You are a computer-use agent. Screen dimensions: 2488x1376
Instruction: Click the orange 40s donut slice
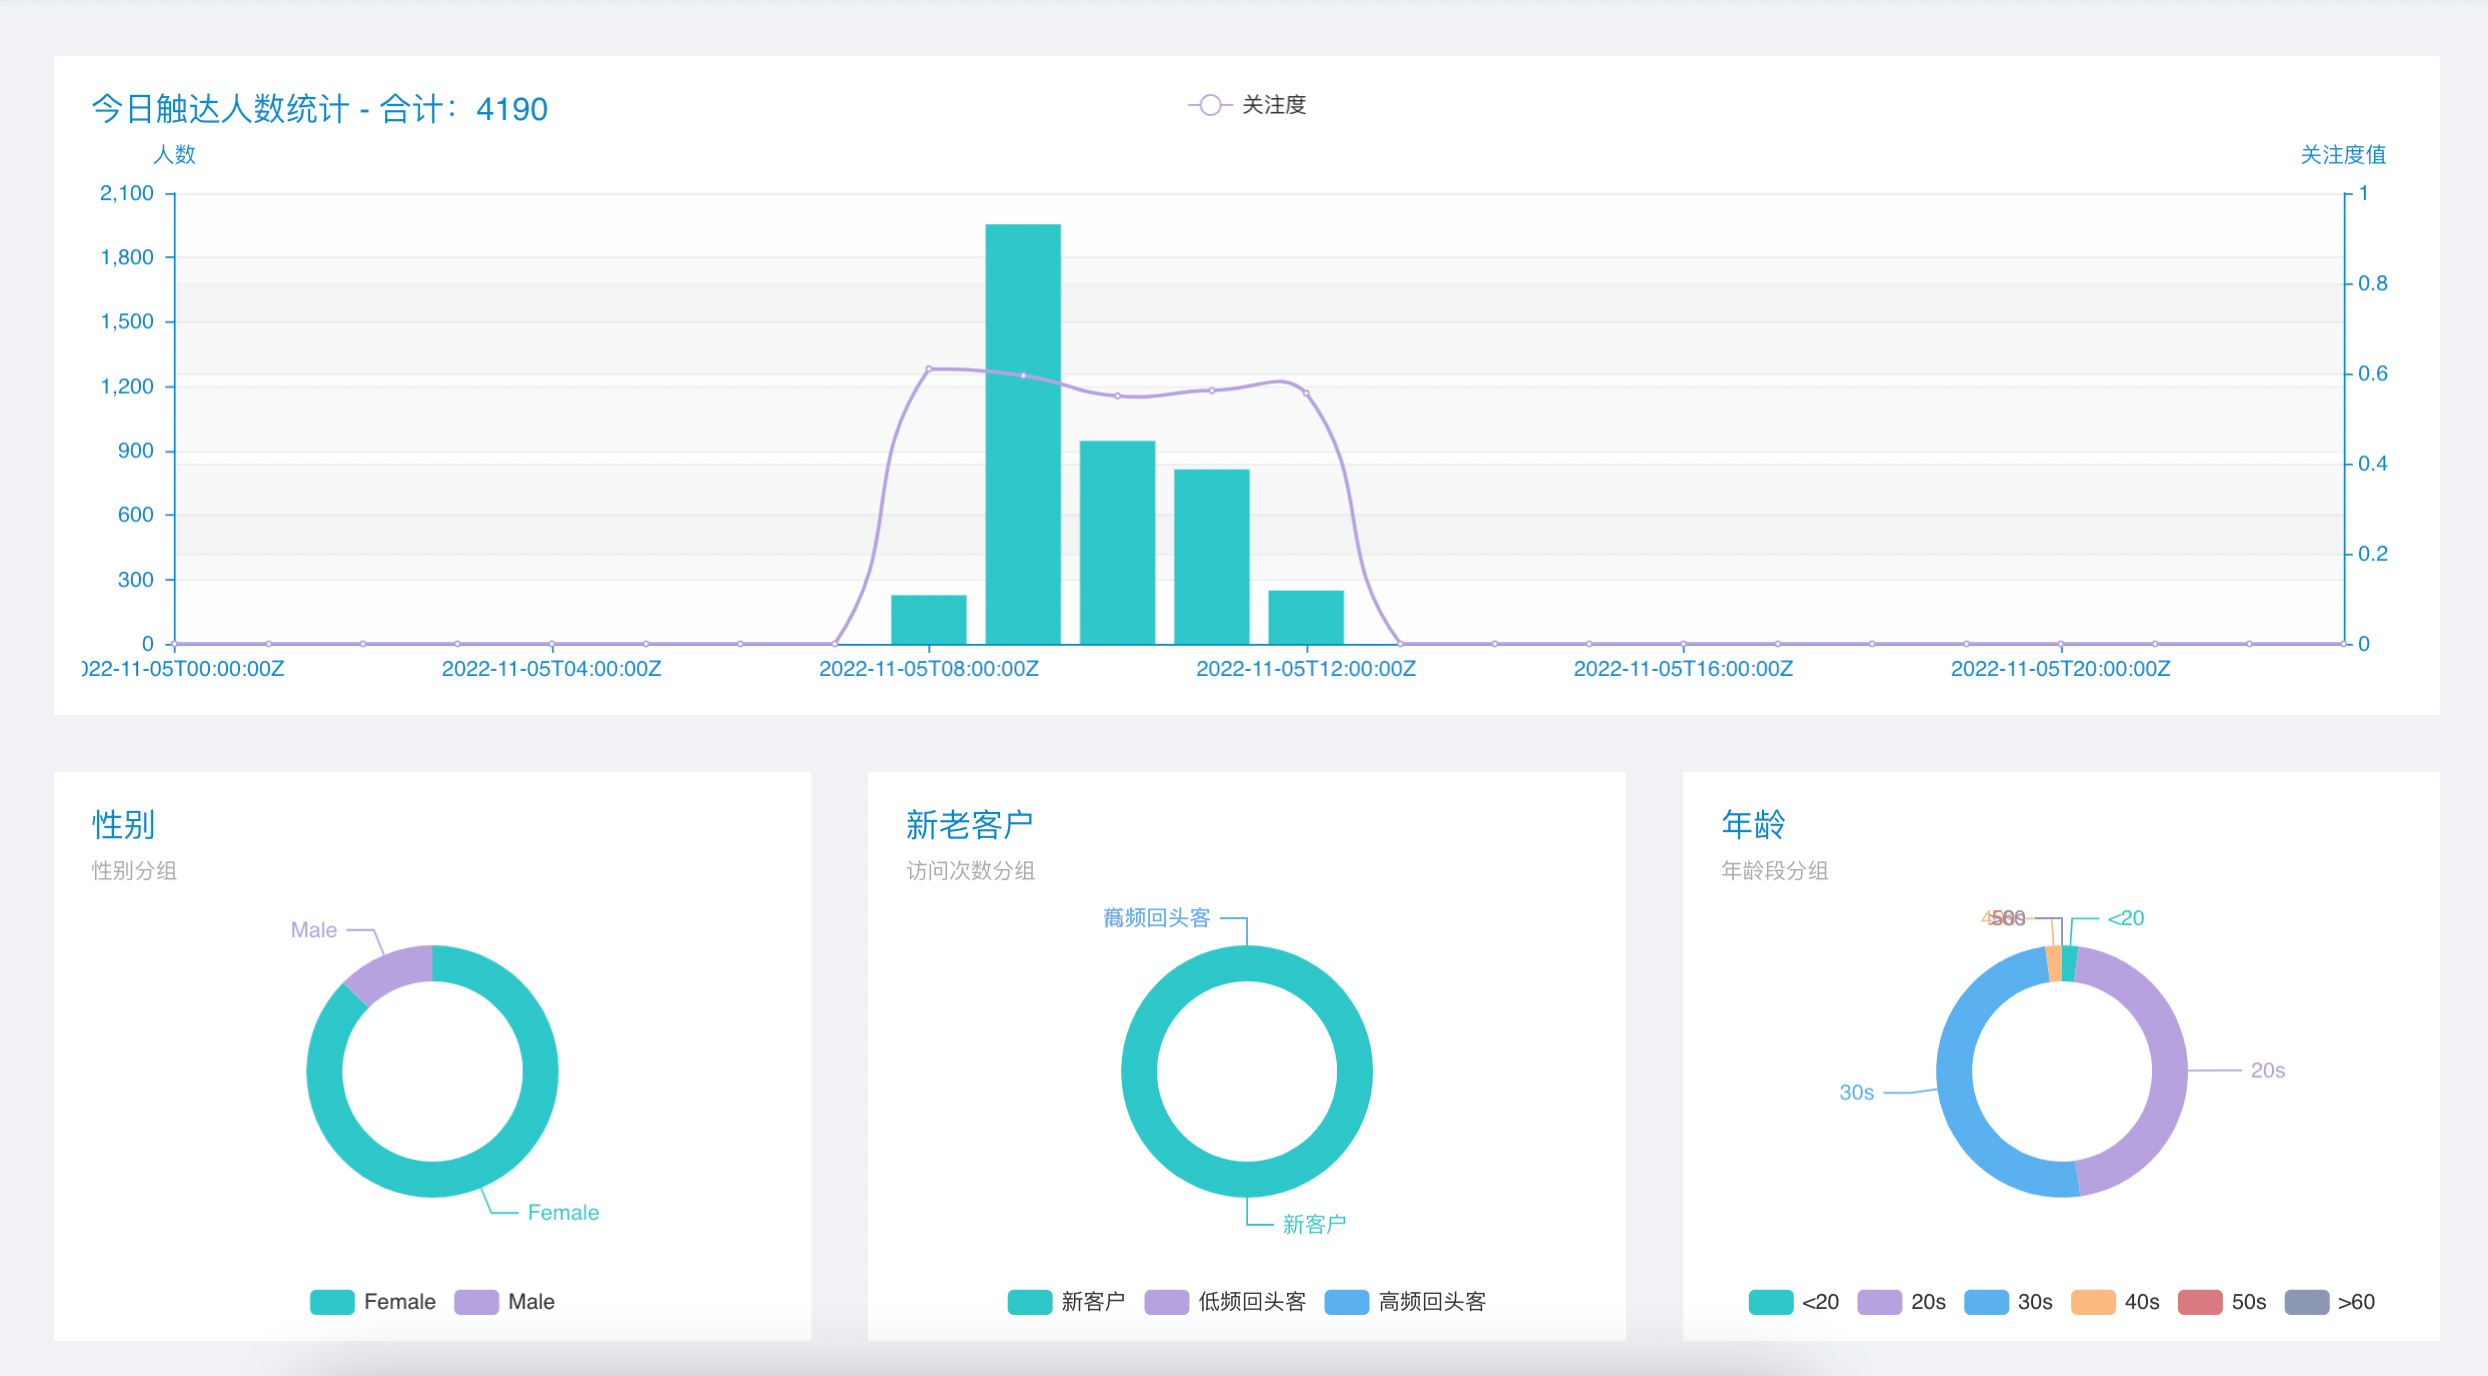(x=2054, y=964)
